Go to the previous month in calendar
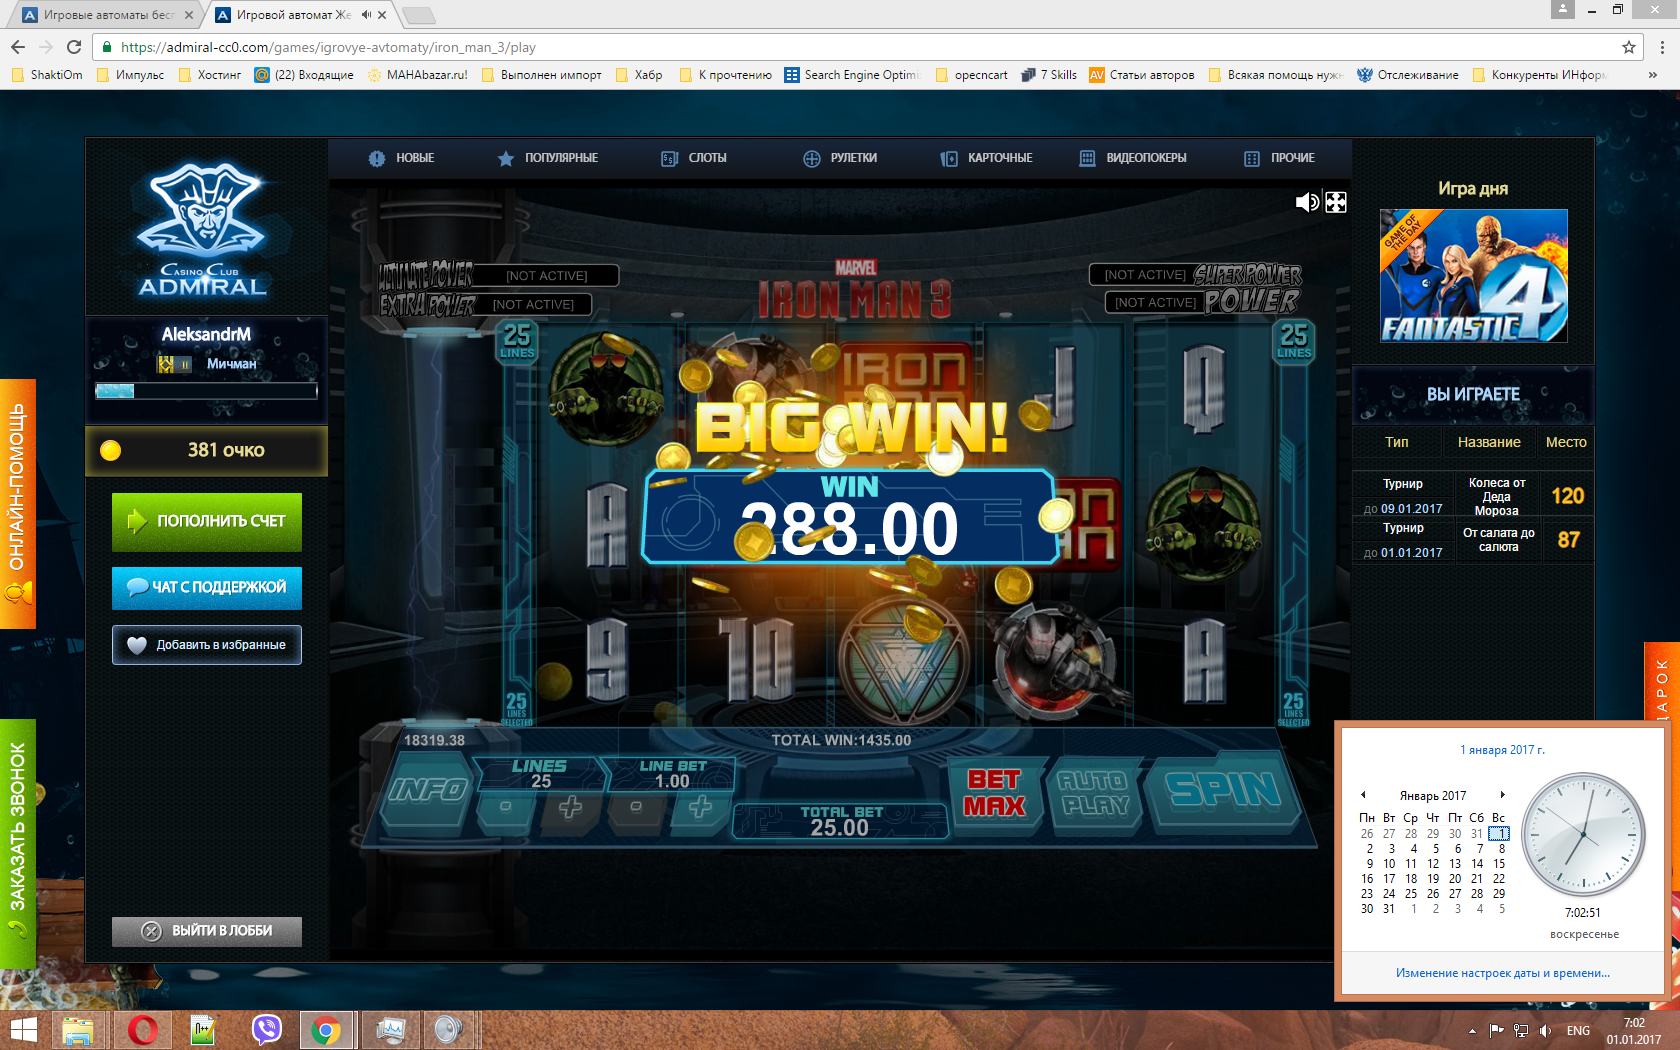 pyautogui.click(x=1363, y=795)
